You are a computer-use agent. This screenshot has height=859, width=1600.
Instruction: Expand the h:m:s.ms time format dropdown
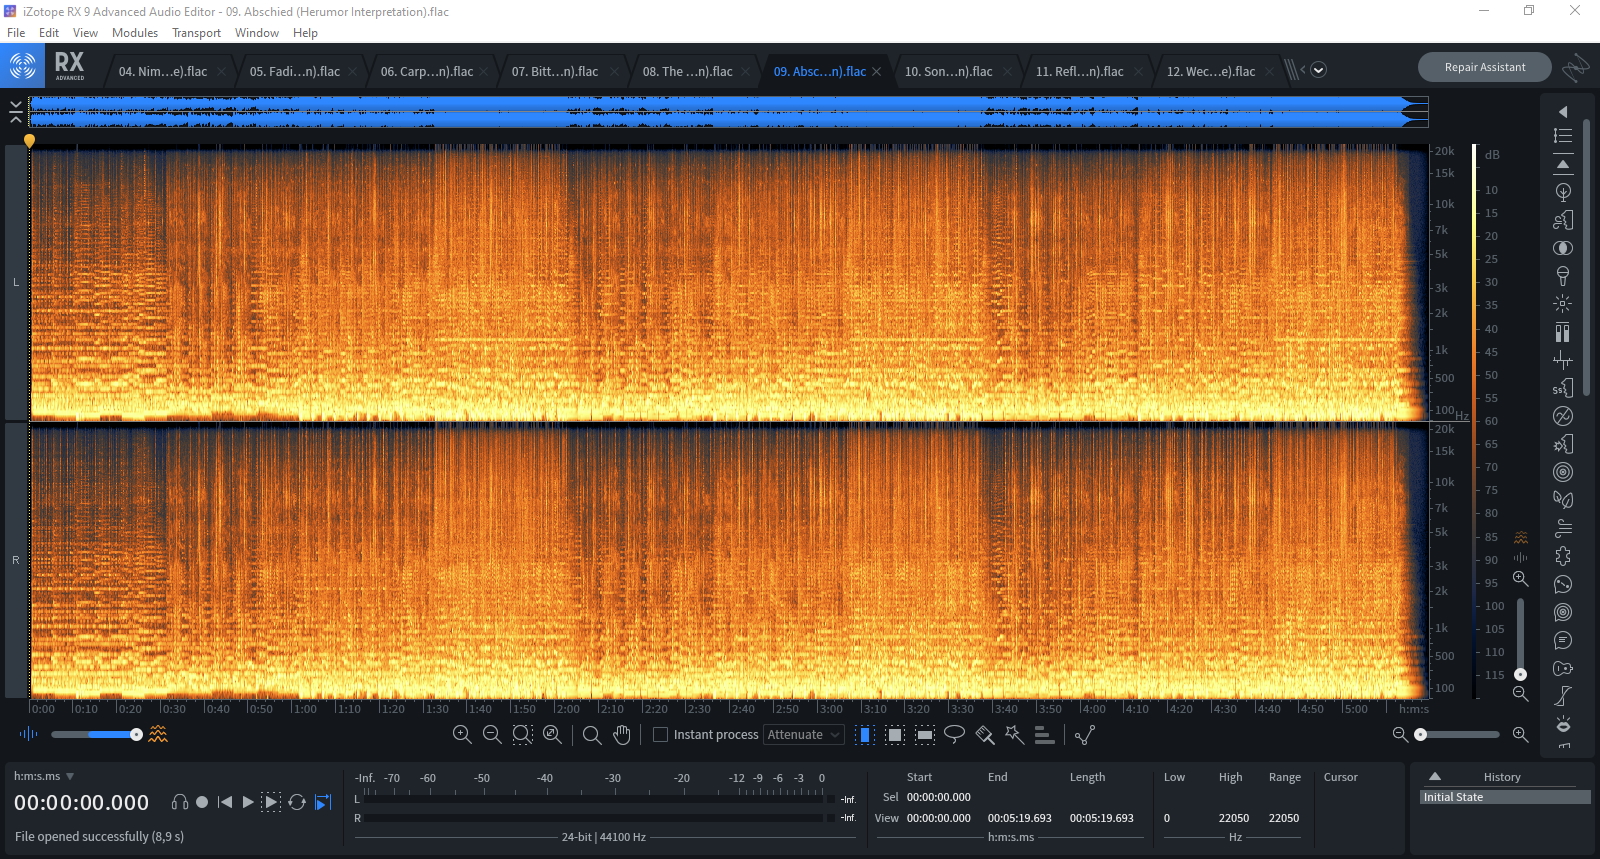pyautogui.click(x=70, y=776)
